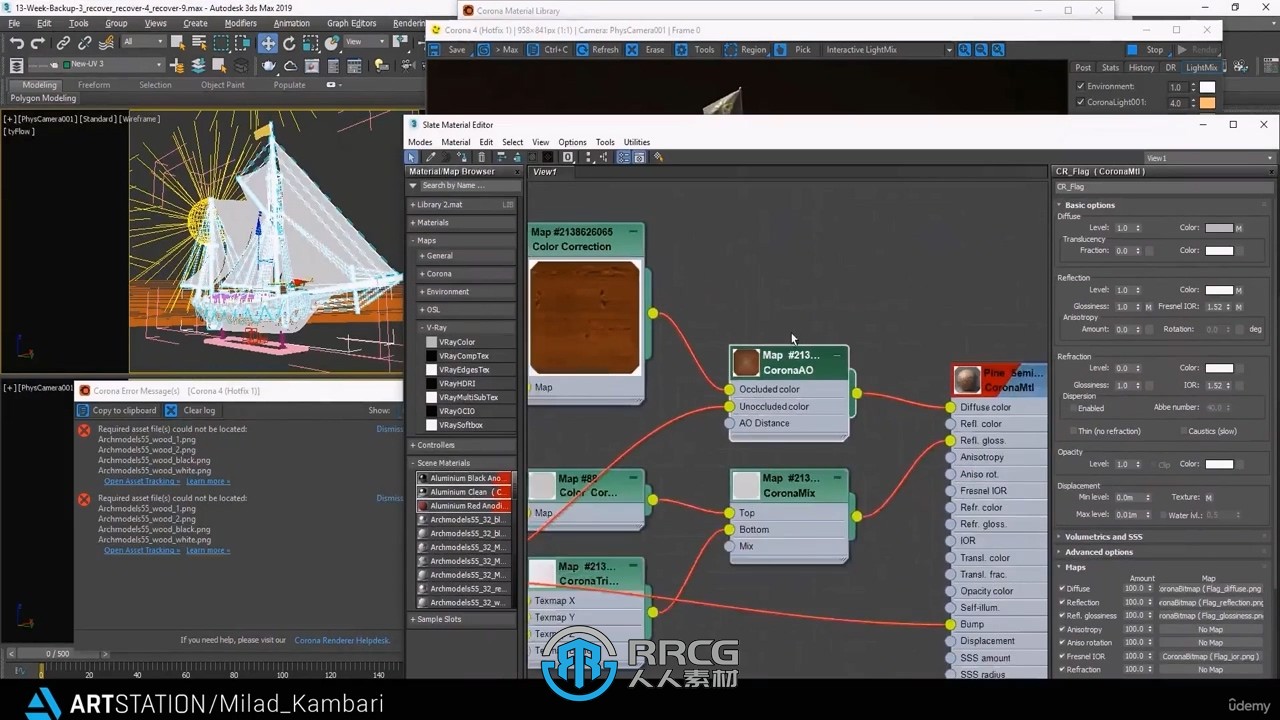Screen dimensions: 1280x720
Task: Toggle the Parameter Editor panel icon
Action: (x=639, y=157)
